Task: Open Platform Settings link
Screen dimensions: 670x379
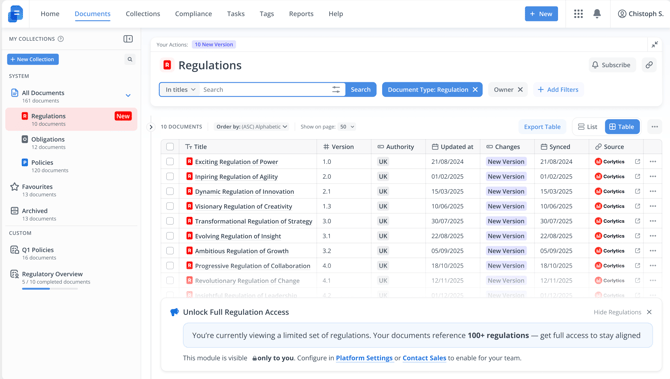Action: (x=364, y=358)
